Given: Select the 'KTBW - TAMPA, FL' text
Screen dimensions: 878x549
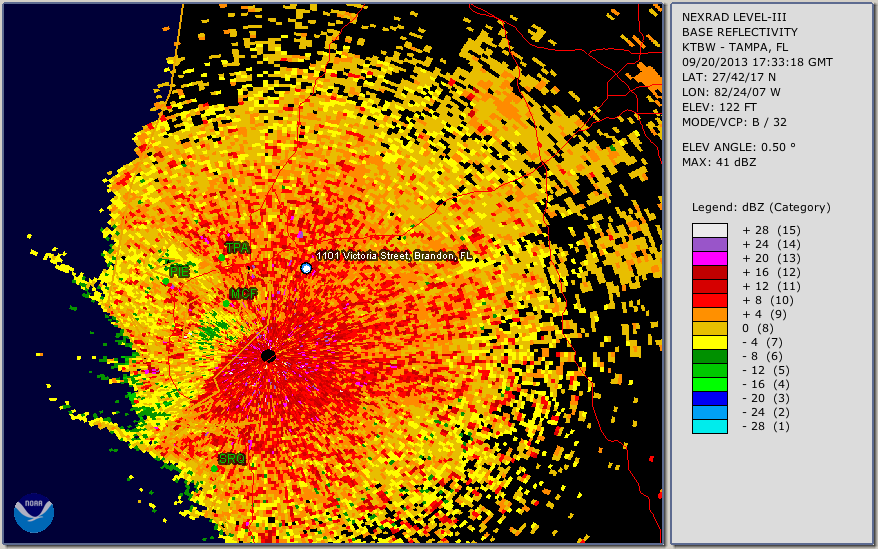Looking at the screenshot, I should 735,47.
